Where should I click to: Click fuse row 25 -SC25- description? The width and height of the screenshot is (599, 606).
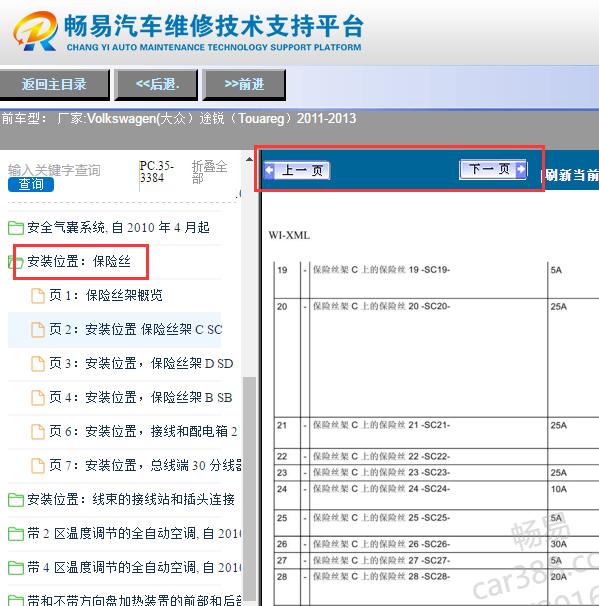pyautogui.click(x=381, y=518)
